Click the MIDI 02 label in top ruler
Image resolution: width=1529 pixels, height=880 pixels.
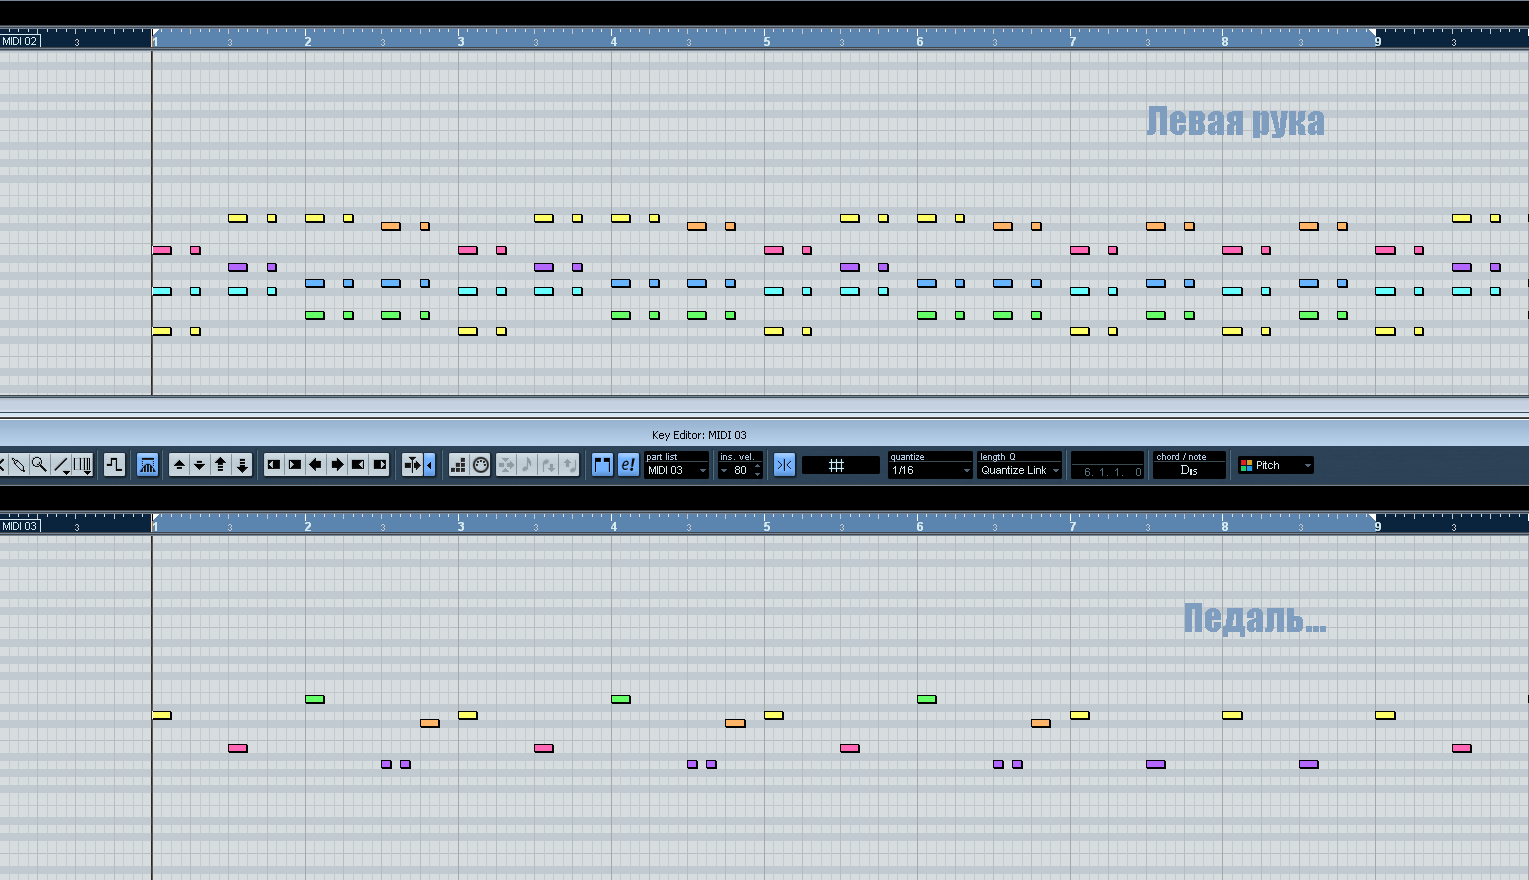[x=19, y=41]
